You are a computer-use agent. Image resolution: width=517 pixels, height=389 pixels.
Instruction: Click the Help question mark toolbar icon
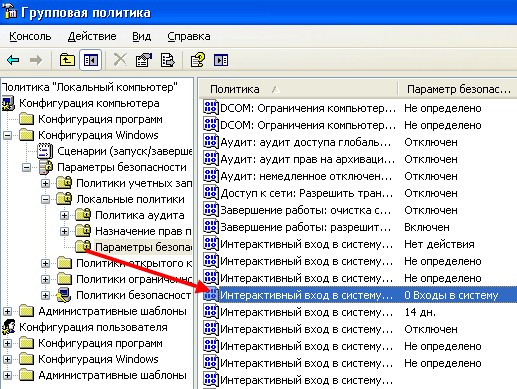[197, 60]
